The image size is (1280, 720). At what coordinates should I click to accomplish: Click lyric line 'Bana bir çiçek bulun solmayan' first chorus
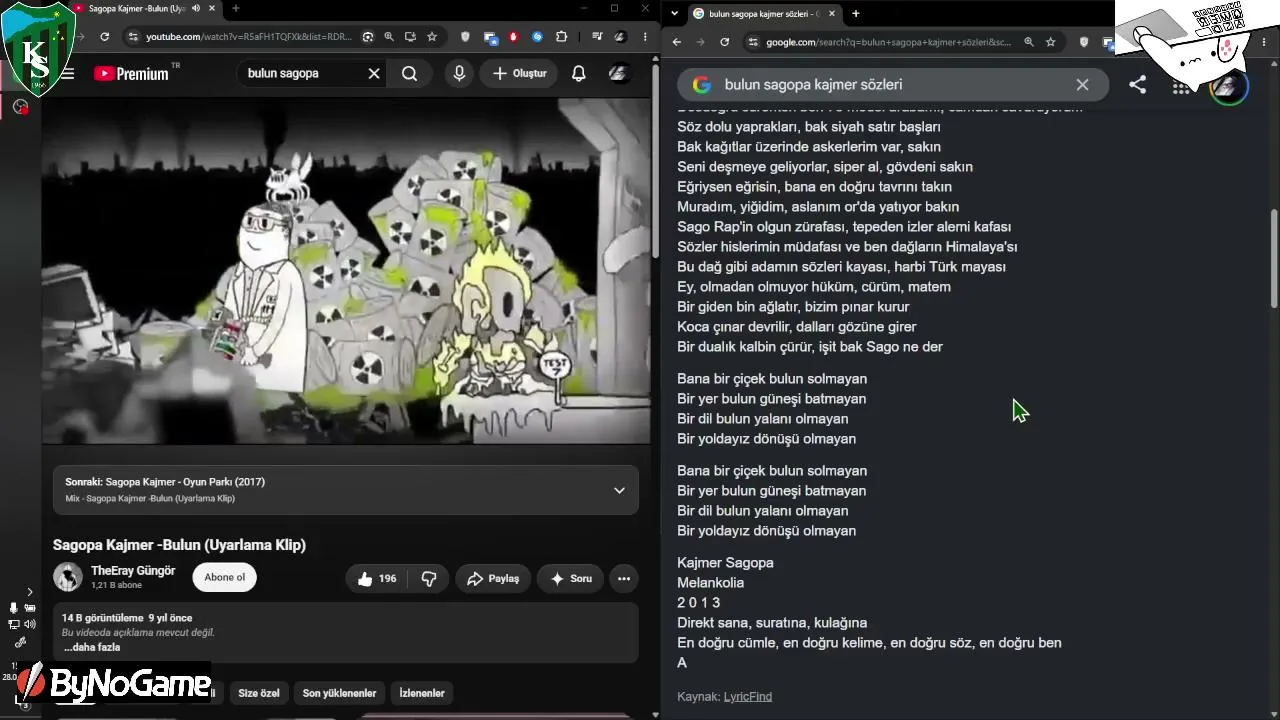(772, 379)
